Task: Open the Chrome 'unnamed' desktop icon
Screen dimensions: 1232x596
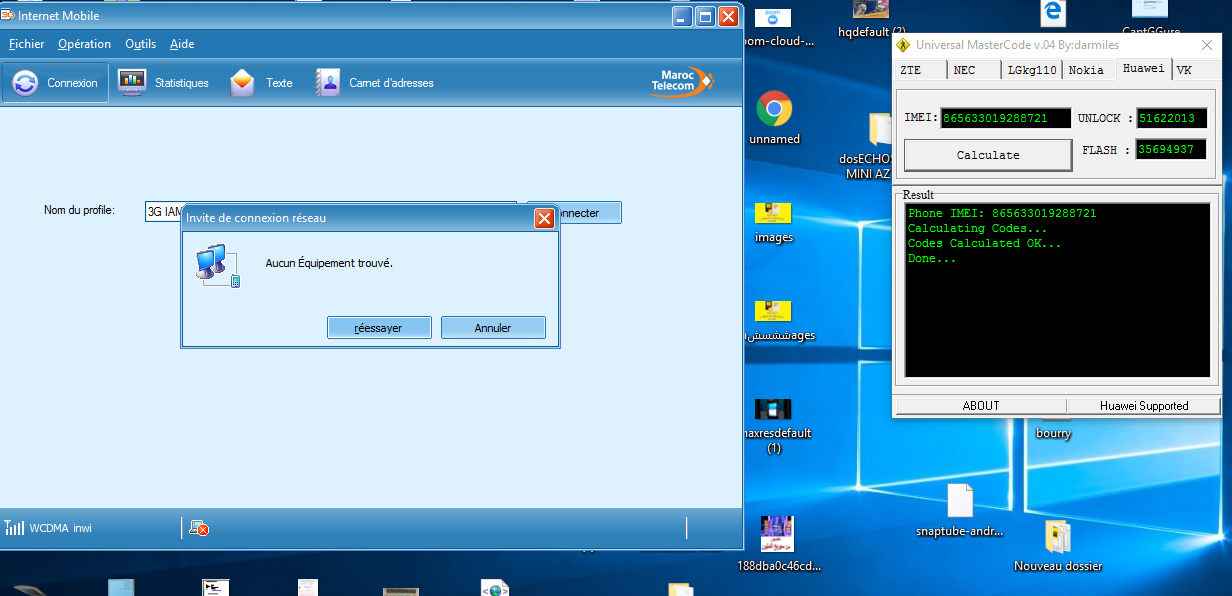Action: [774, 118]
